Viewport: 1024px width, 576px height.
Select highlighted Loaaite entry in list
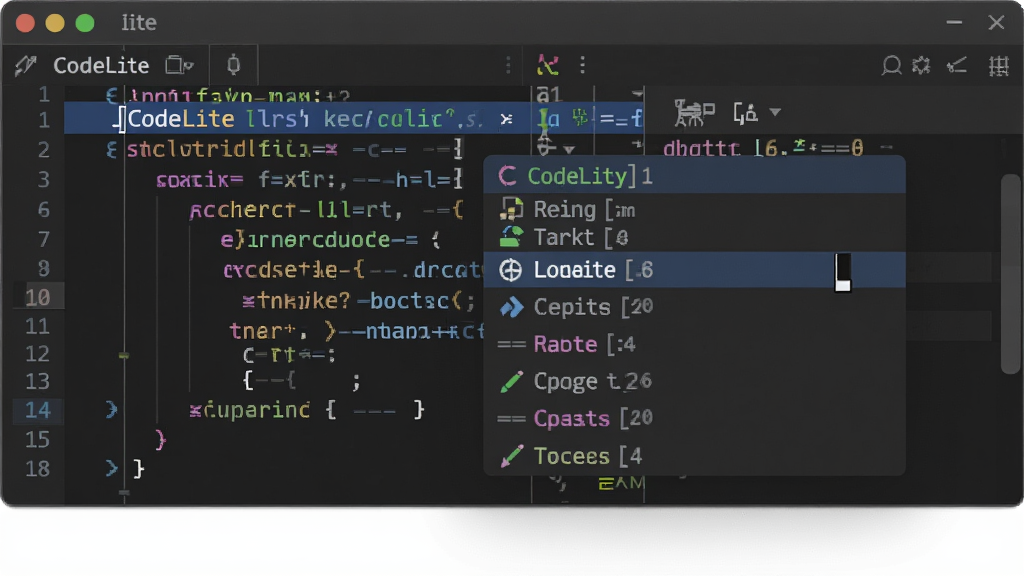[694, 270]
